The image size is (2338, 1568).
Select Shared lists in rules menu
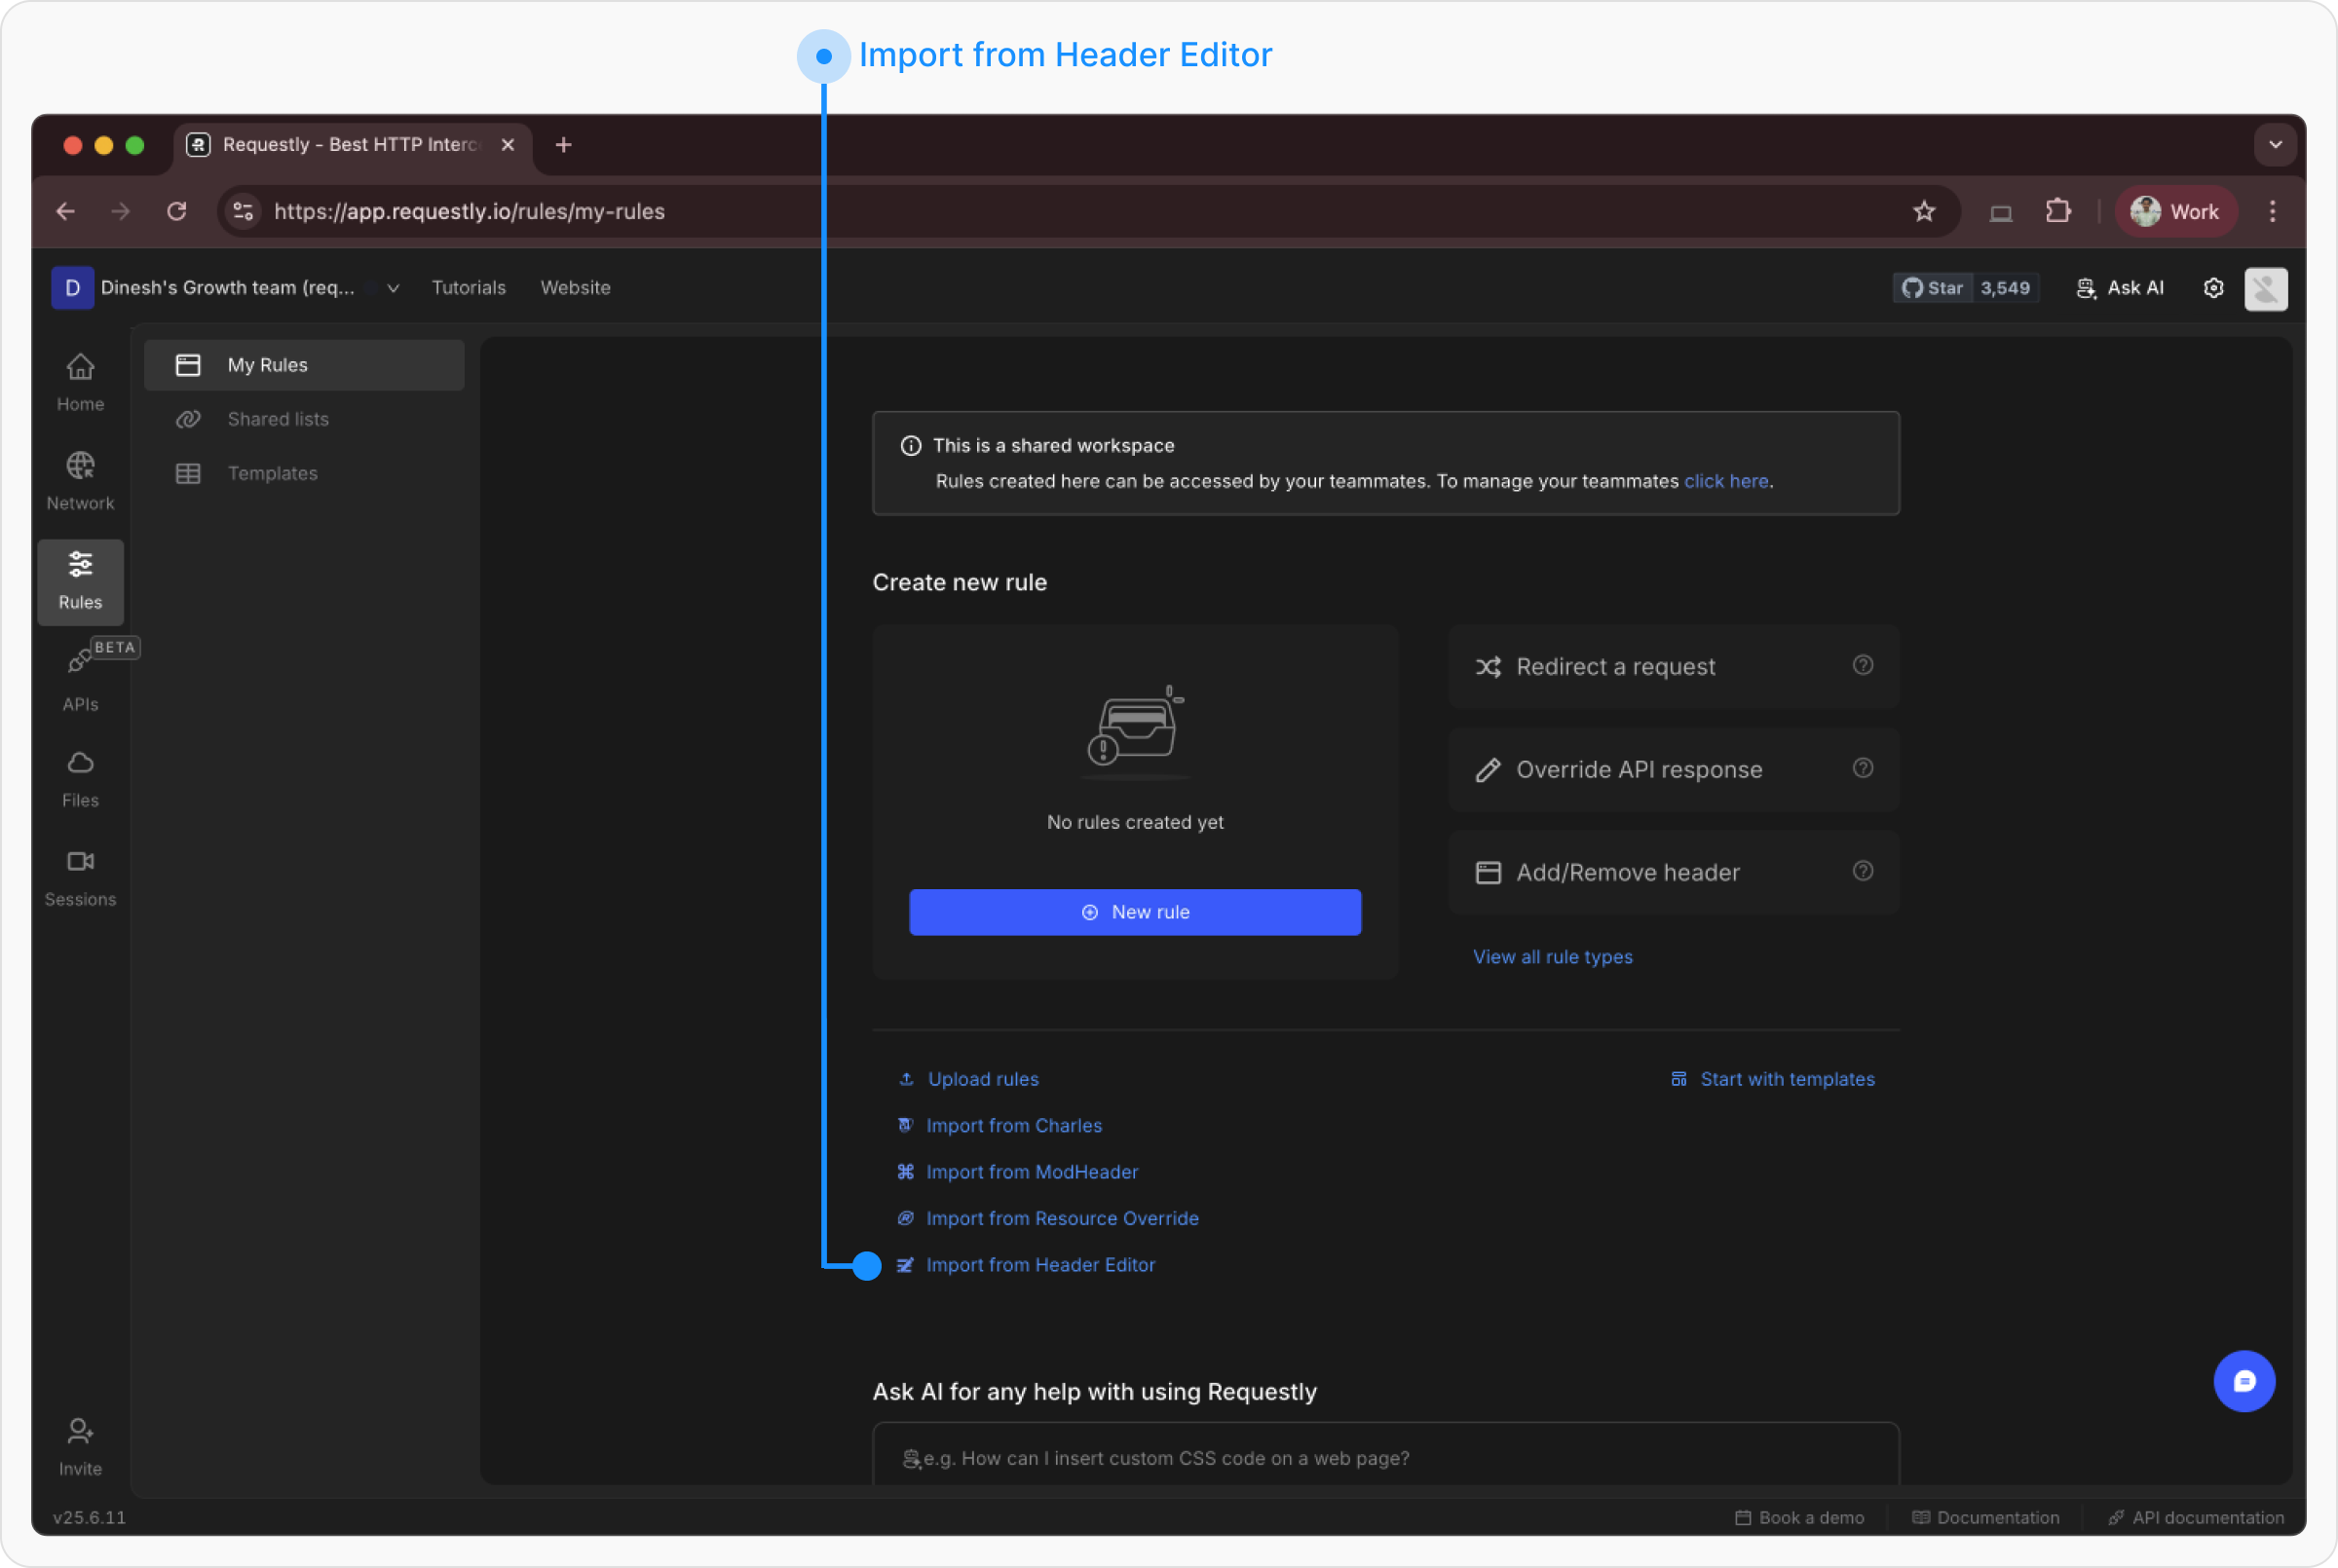[277, 419]
